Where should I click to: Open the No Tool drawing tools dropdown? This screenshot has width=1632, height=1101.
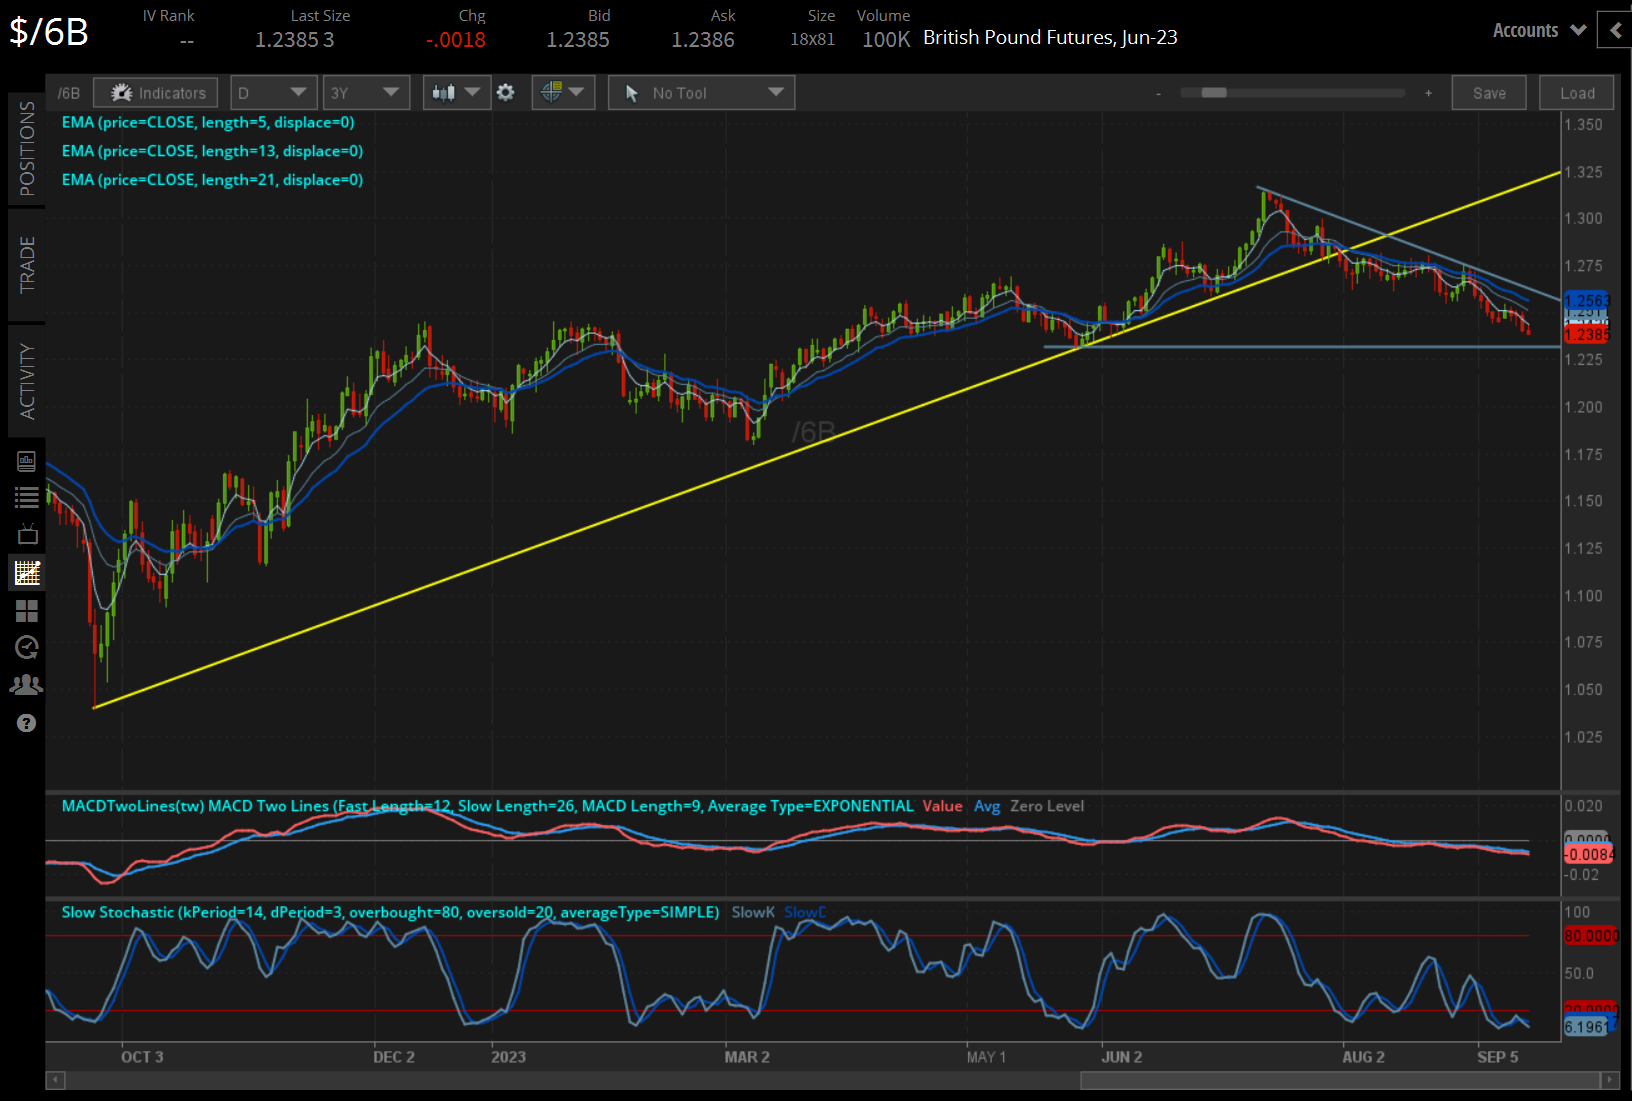(x=700, y=92)
